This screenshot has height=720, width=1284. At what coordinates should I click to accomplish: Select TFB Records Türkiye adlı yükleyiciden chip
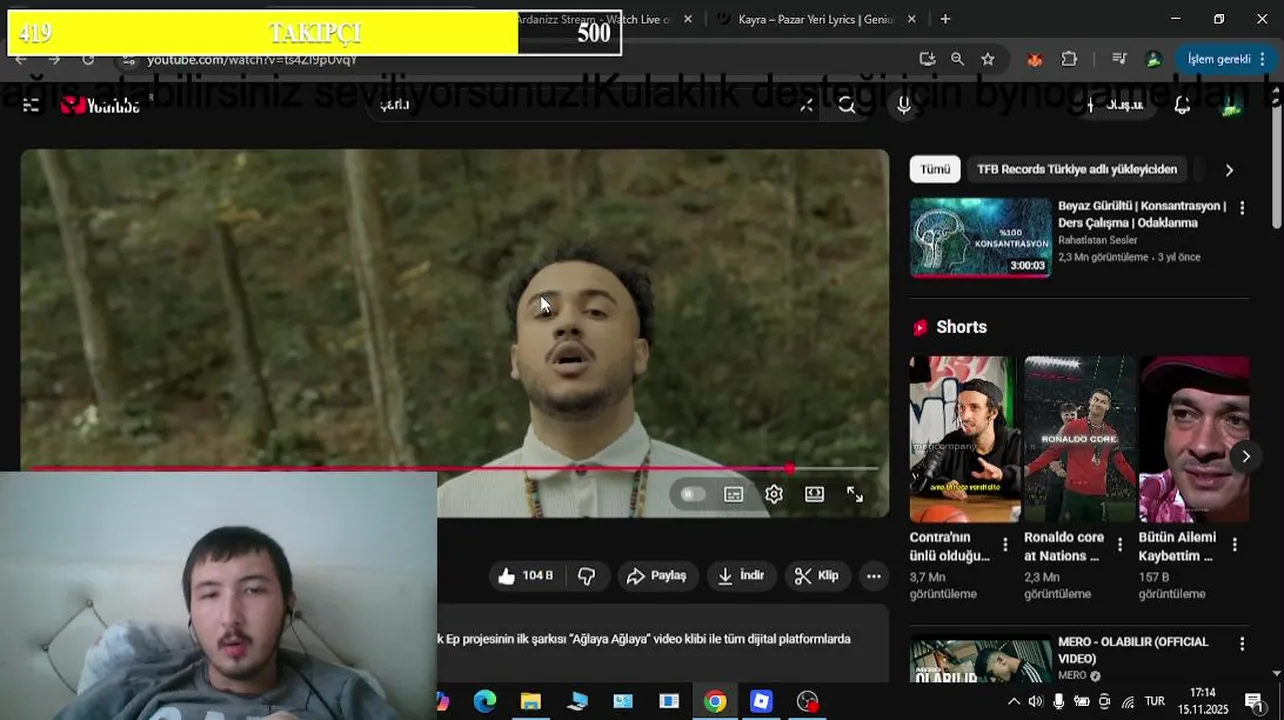(1077, 169)
